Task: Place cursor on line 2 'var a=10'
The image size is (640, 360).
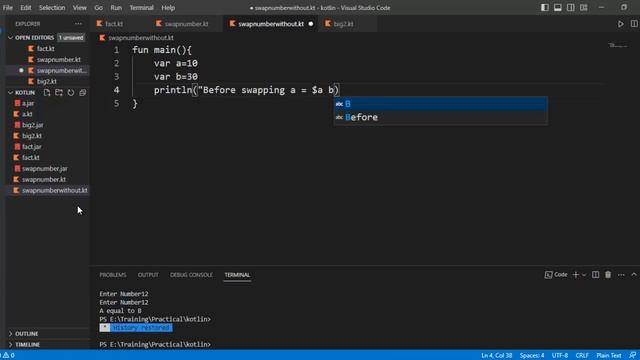Action: pos(176,63)
